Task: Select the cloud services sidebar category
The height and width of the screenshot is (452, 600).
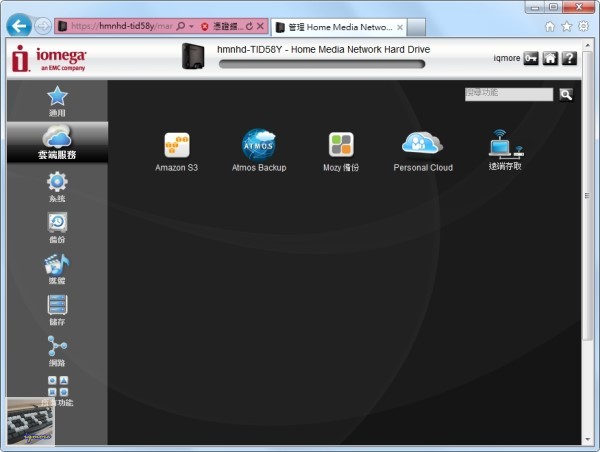Action: 57,142
